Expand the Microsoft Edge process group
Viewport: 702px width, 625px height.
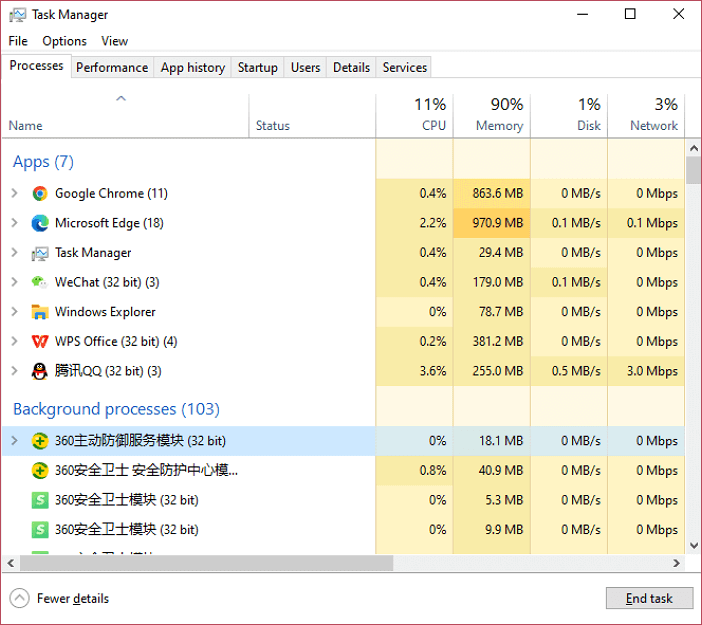coord(14,223)
